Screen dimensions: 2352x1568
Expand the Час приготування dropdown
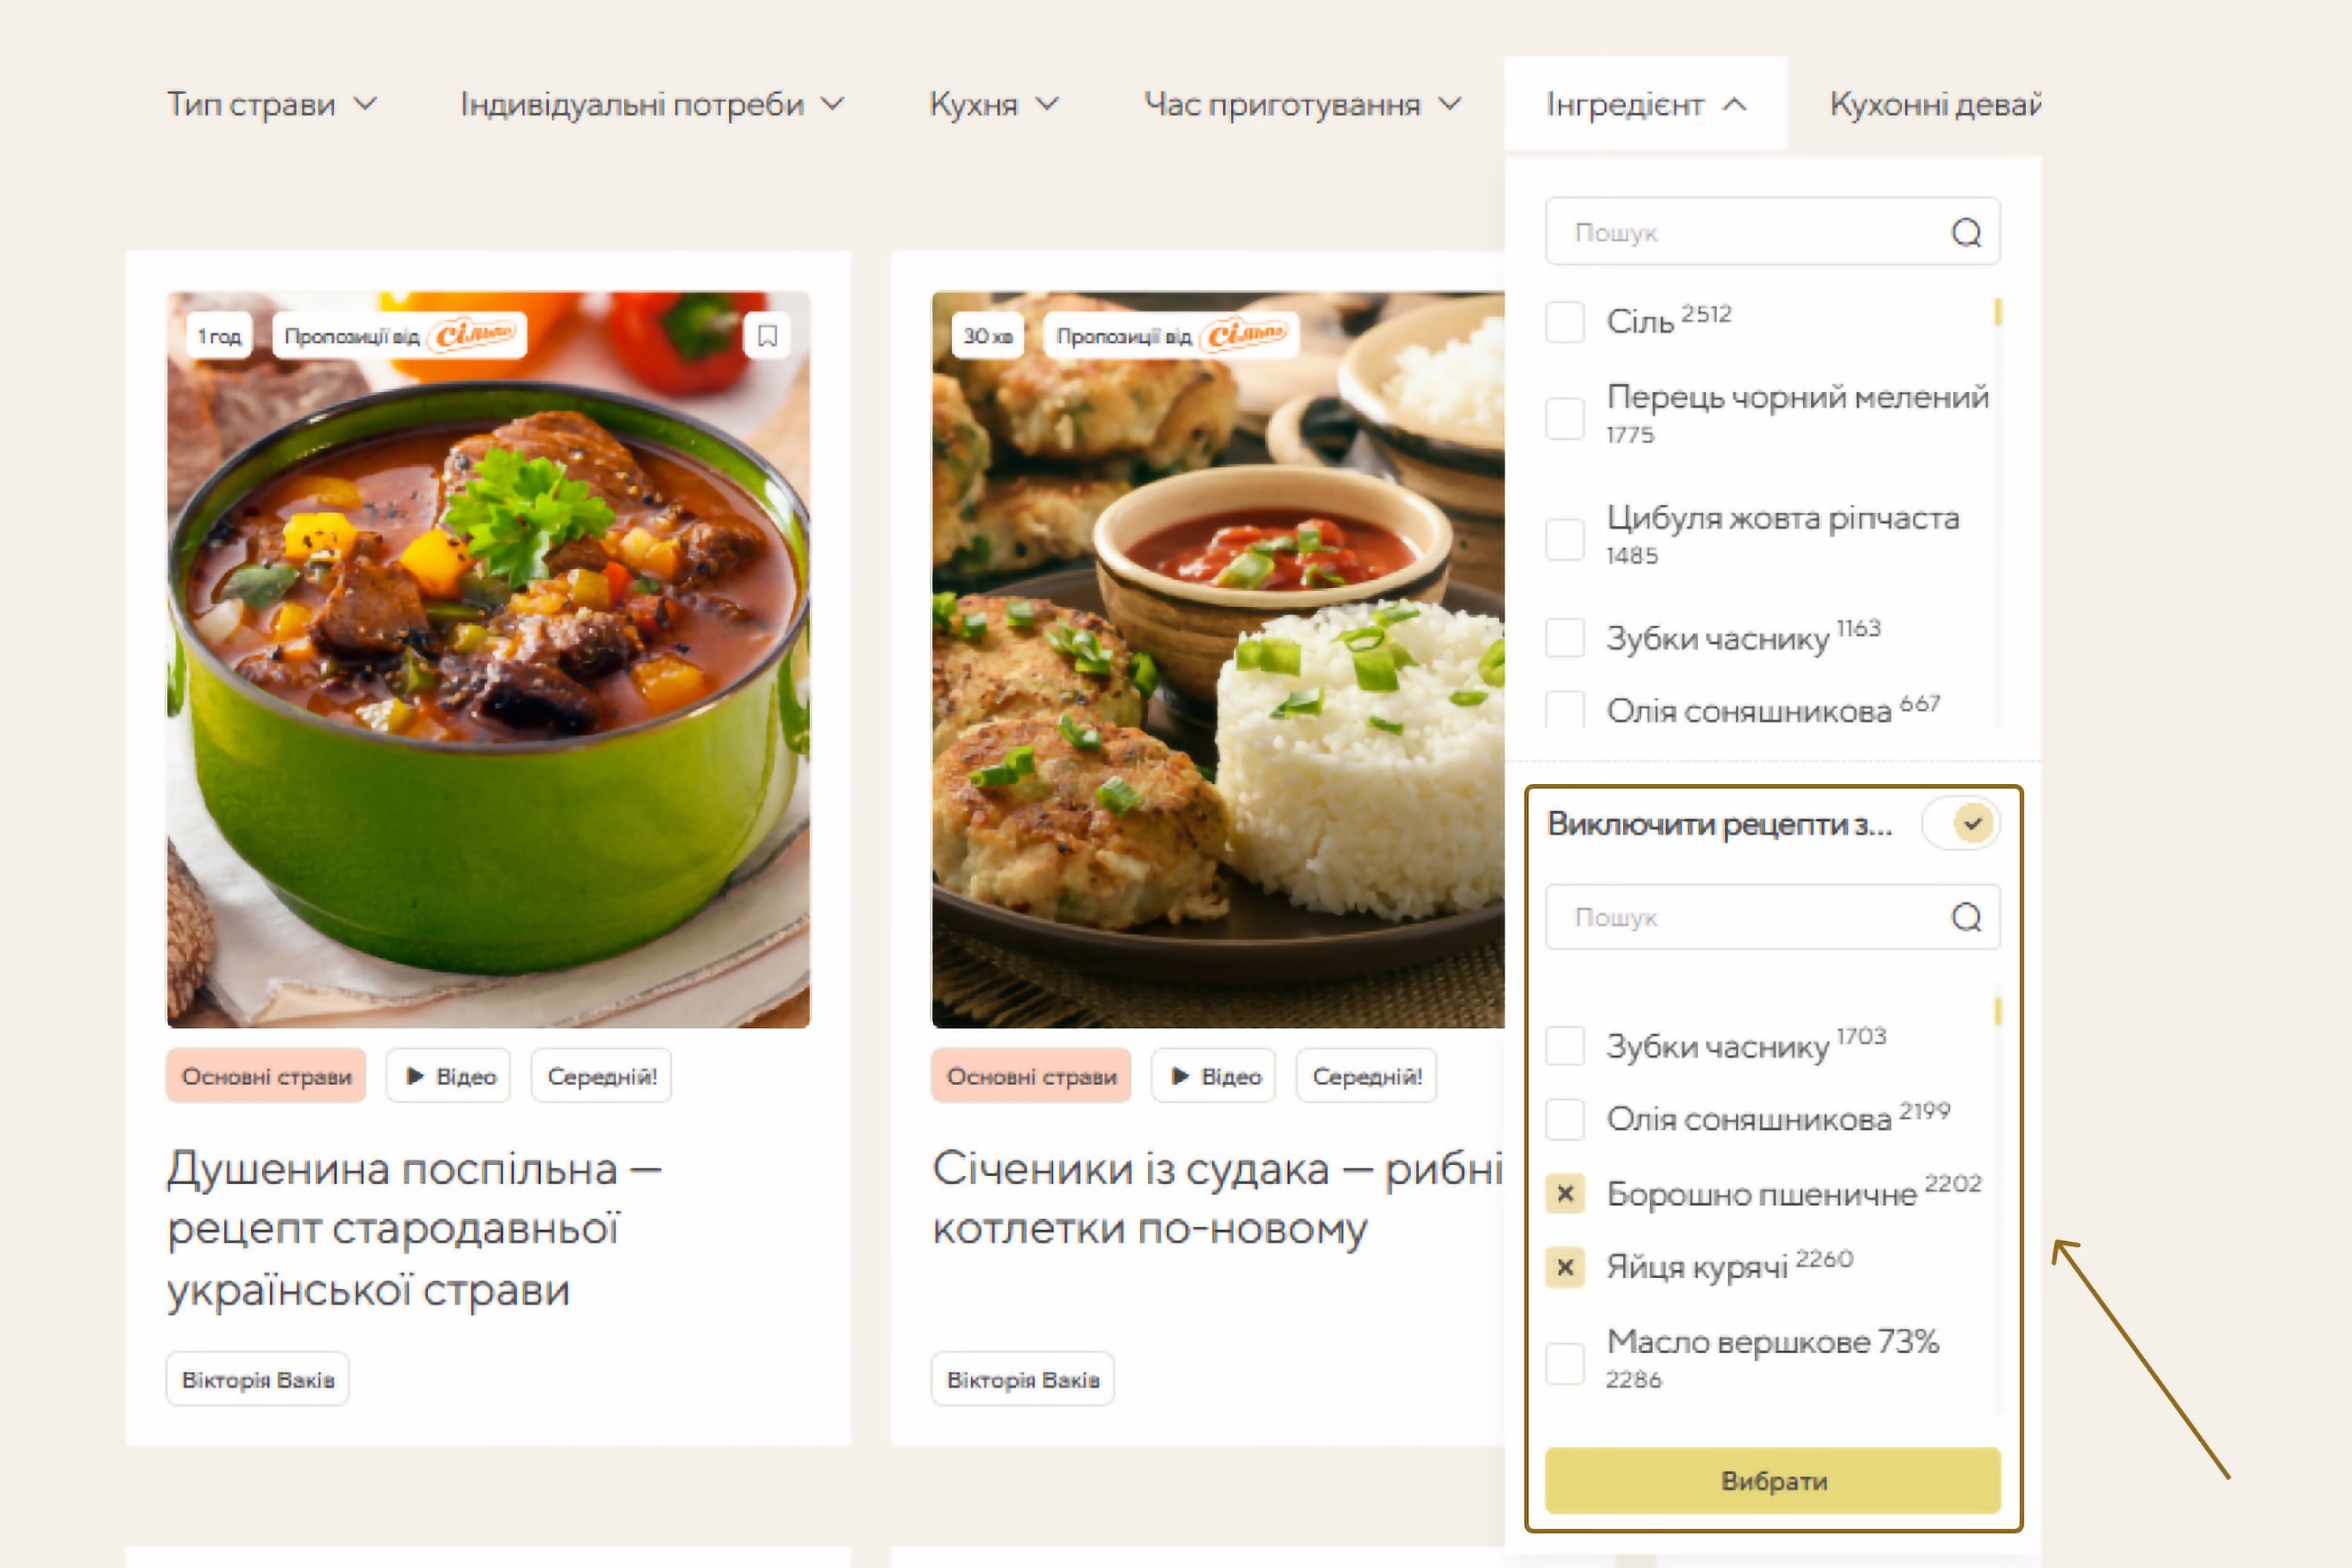coord(1303,104)
